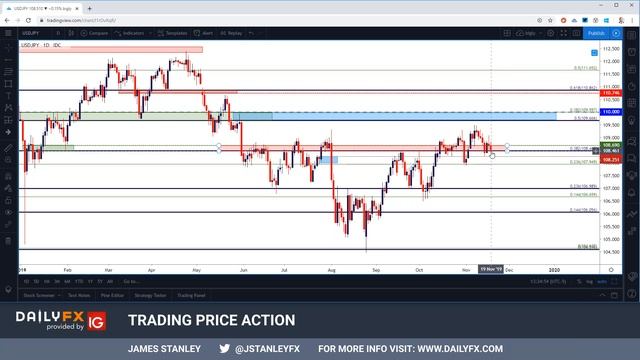Toggle stay in drawing mode icon

coord(8,188)
